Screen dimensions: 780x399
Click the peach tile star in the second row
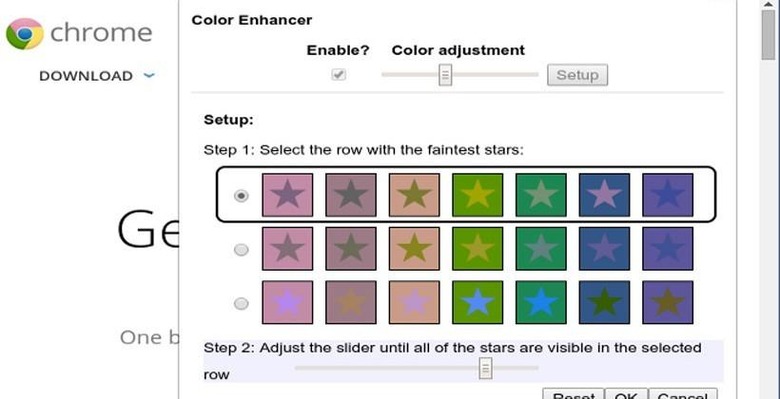point(414,249)
